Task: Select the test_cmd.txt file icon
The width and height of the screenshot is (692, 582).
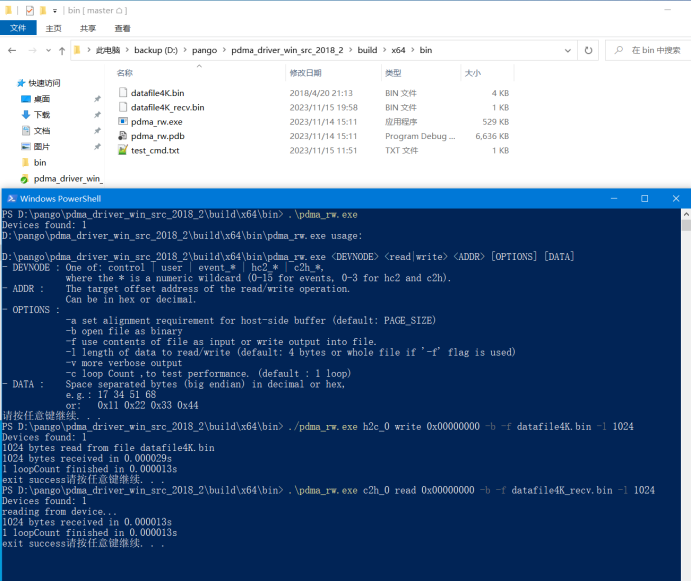Action: click(x=122, y=150)
